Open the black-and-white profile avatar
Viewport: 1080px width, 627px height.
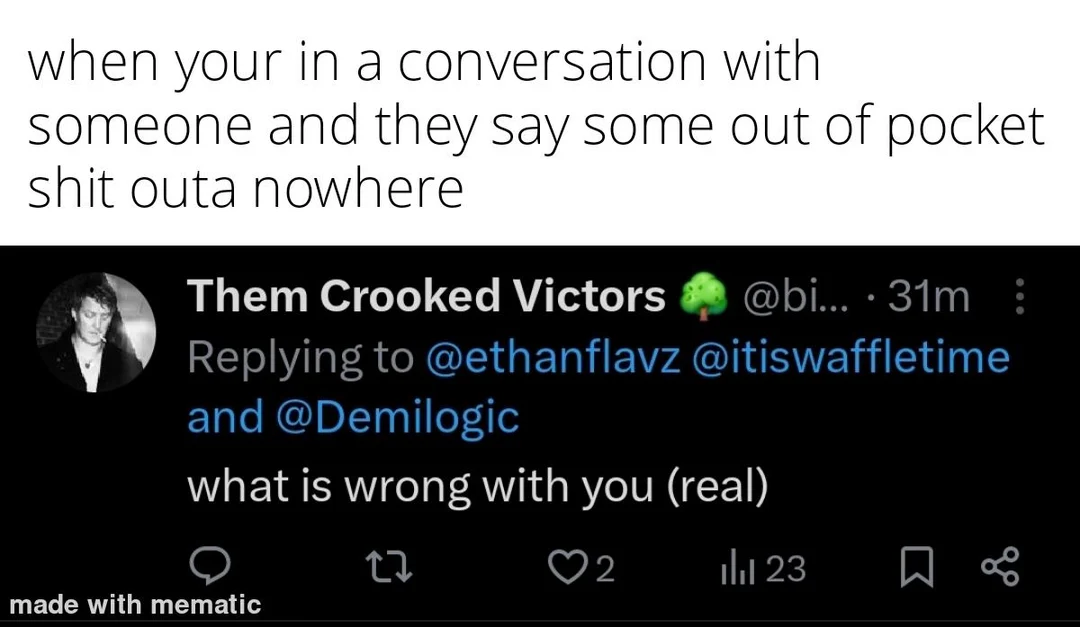click(x=96, y=332)
